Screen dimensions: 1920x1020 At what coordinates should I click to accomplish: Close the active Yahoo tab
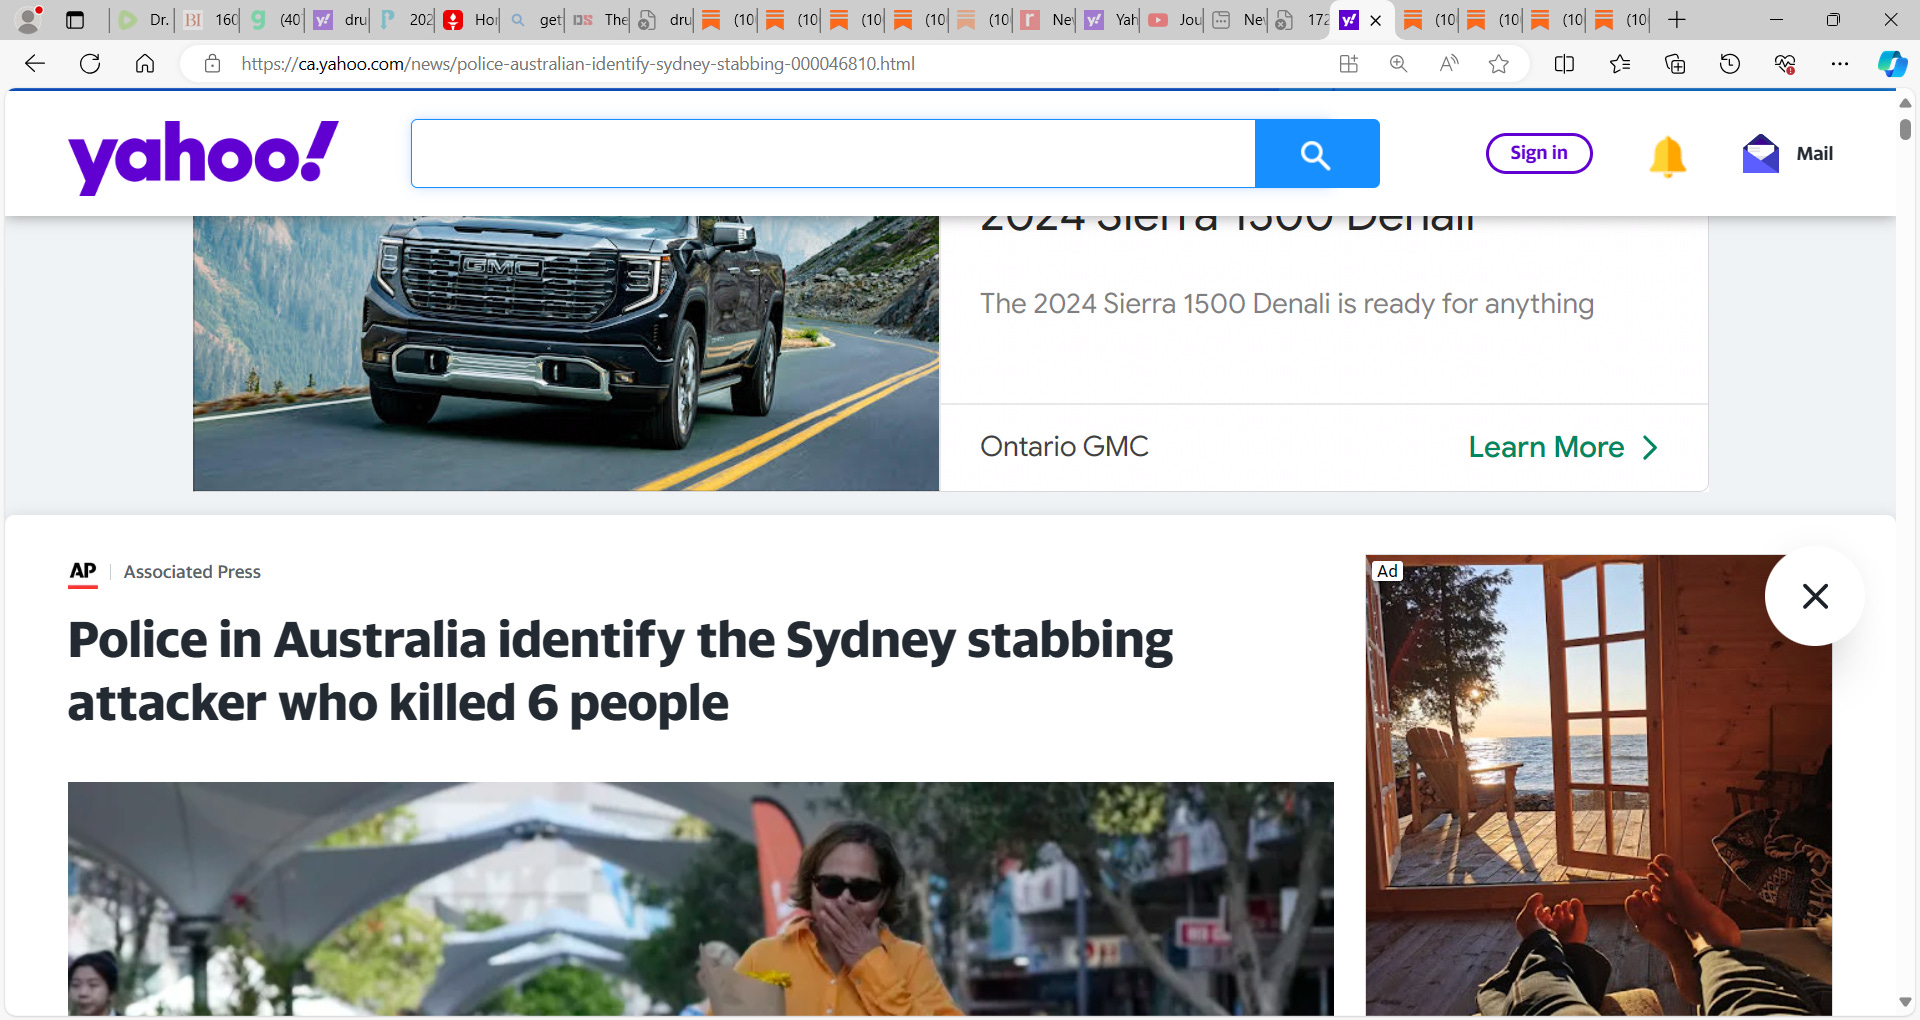[1376, 20]
